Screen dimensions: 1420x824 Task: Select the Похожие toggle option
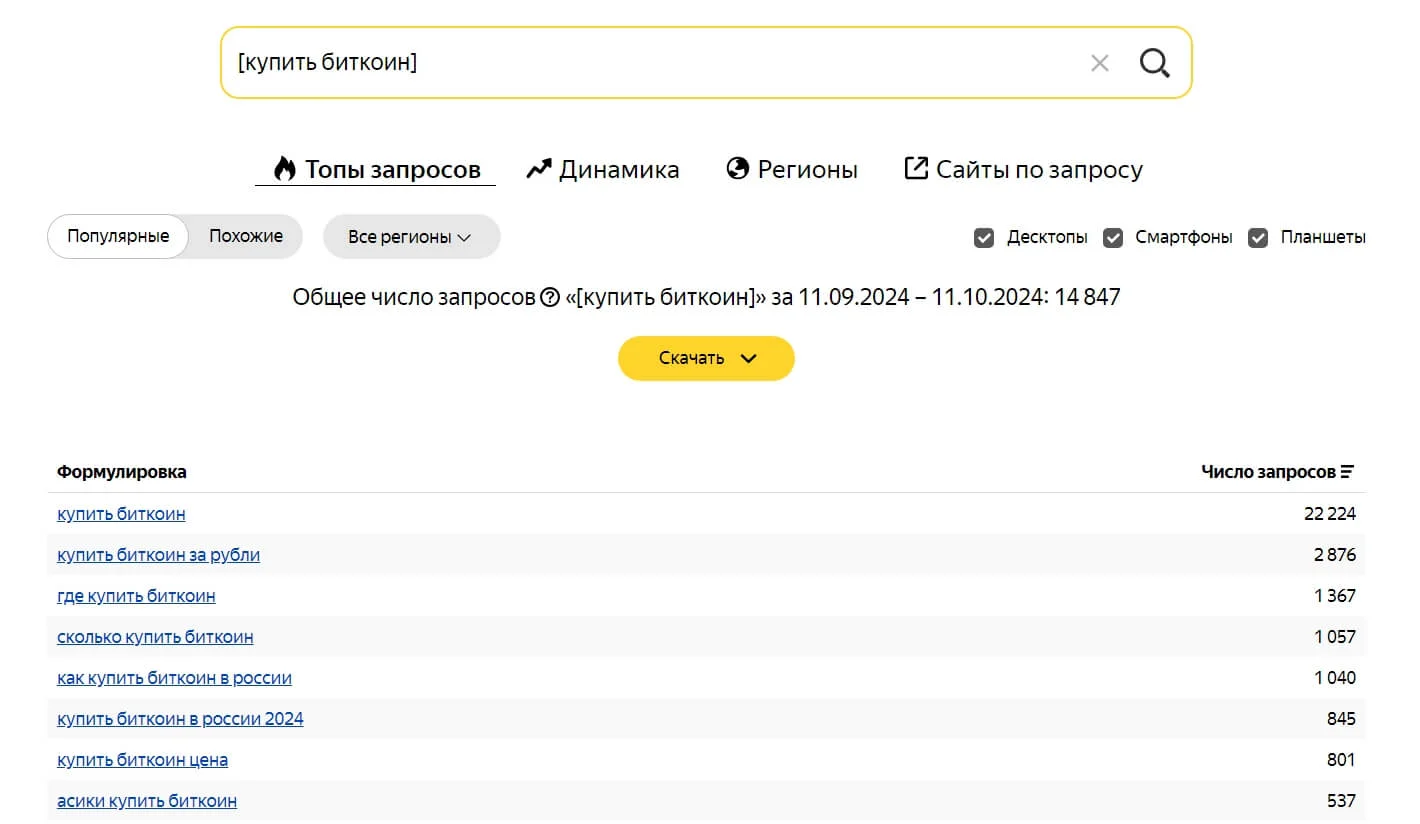(246, 237)
